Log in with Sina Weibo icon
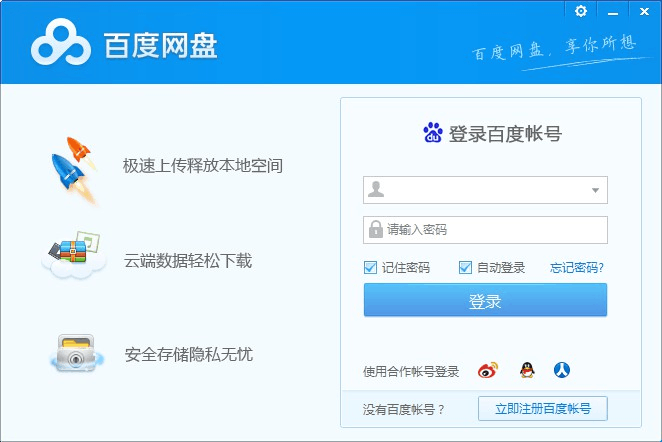Image resolution: width=662 pixels, height=442 pixels. point(488,370)
